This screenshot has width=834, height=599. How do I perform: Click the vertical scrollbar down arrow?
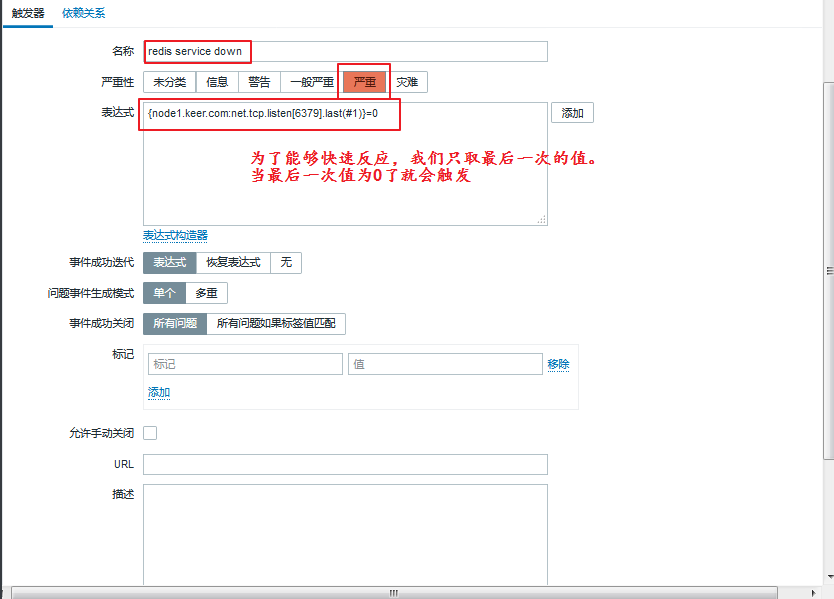[x=830, y=577]
